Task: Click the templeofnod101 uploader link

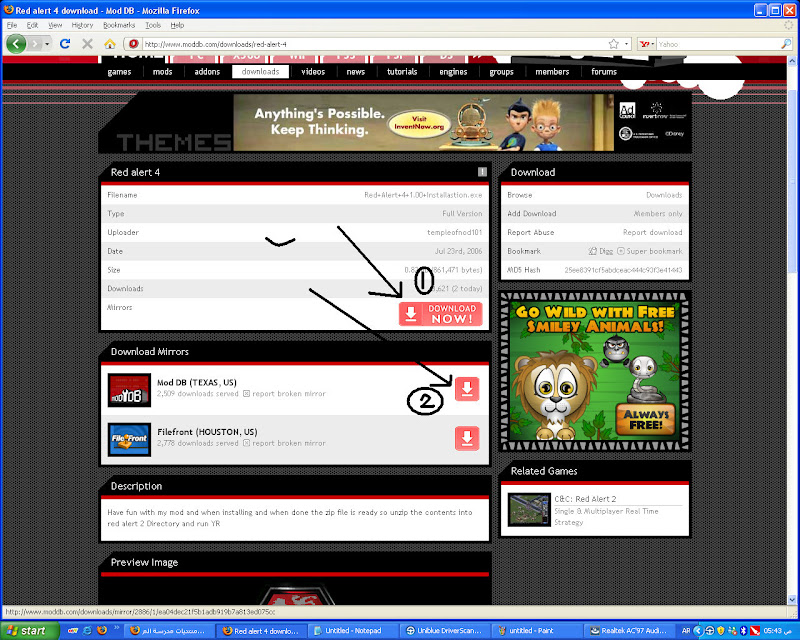Action: [x=454, y=233]
